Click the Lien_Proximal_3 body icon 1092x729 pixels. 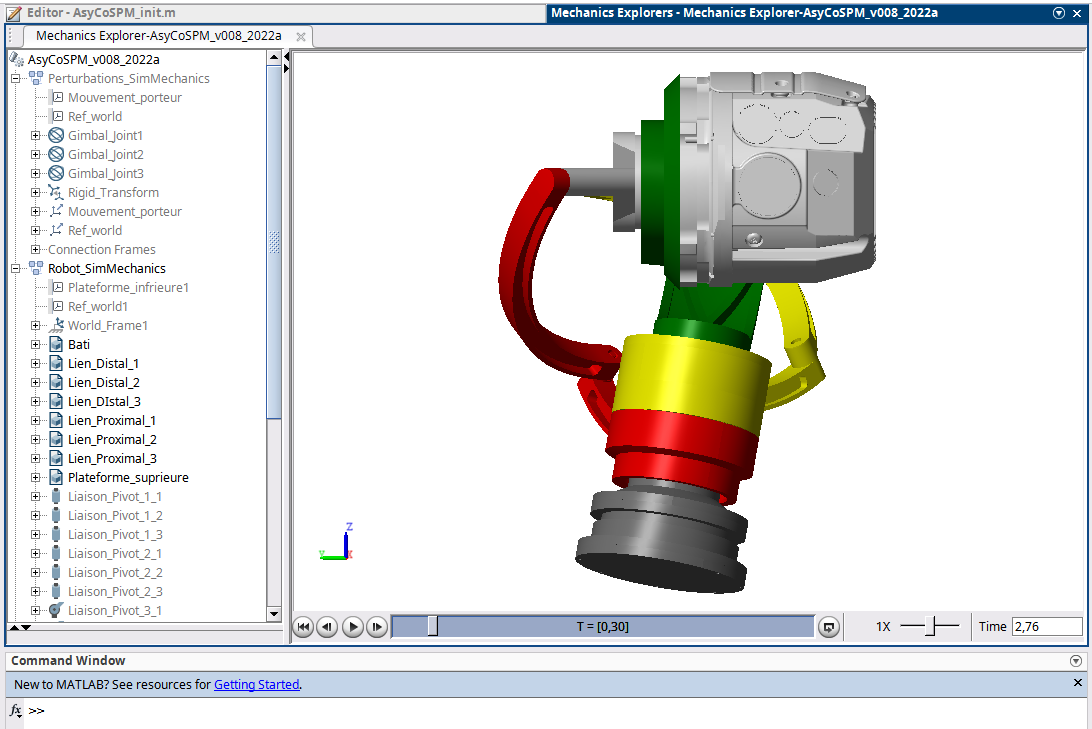(56, 458)
